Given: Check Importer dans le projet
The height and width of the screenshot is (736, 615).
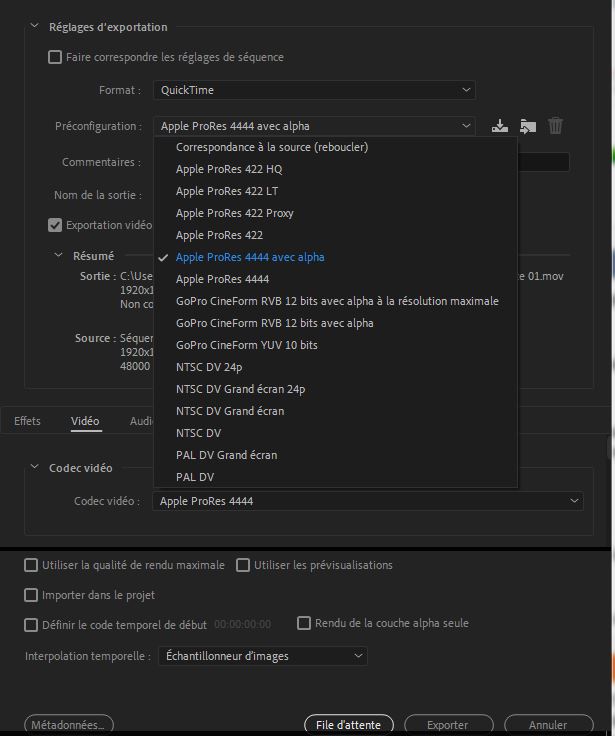Looking at the screenshot, I should coord(31,595).
